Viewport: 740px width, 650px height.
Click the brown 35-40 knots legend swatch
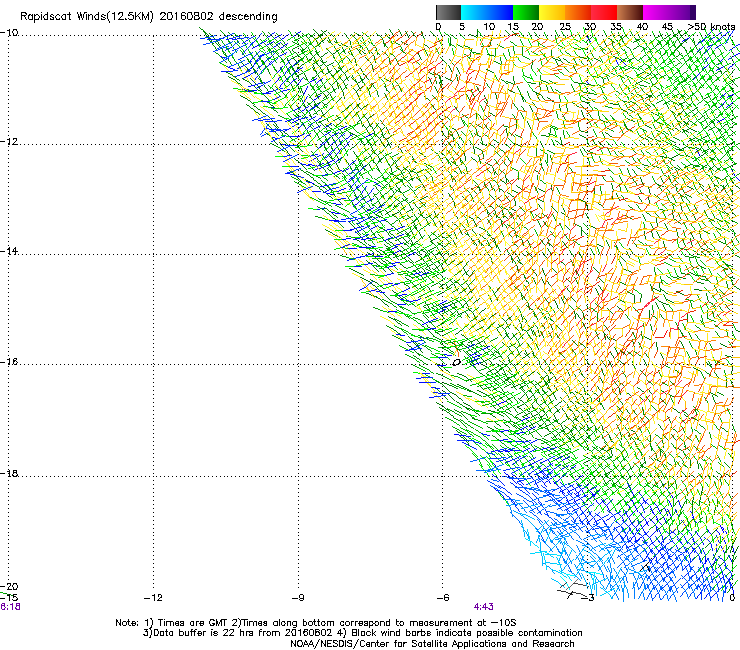[x=630, y=12]
